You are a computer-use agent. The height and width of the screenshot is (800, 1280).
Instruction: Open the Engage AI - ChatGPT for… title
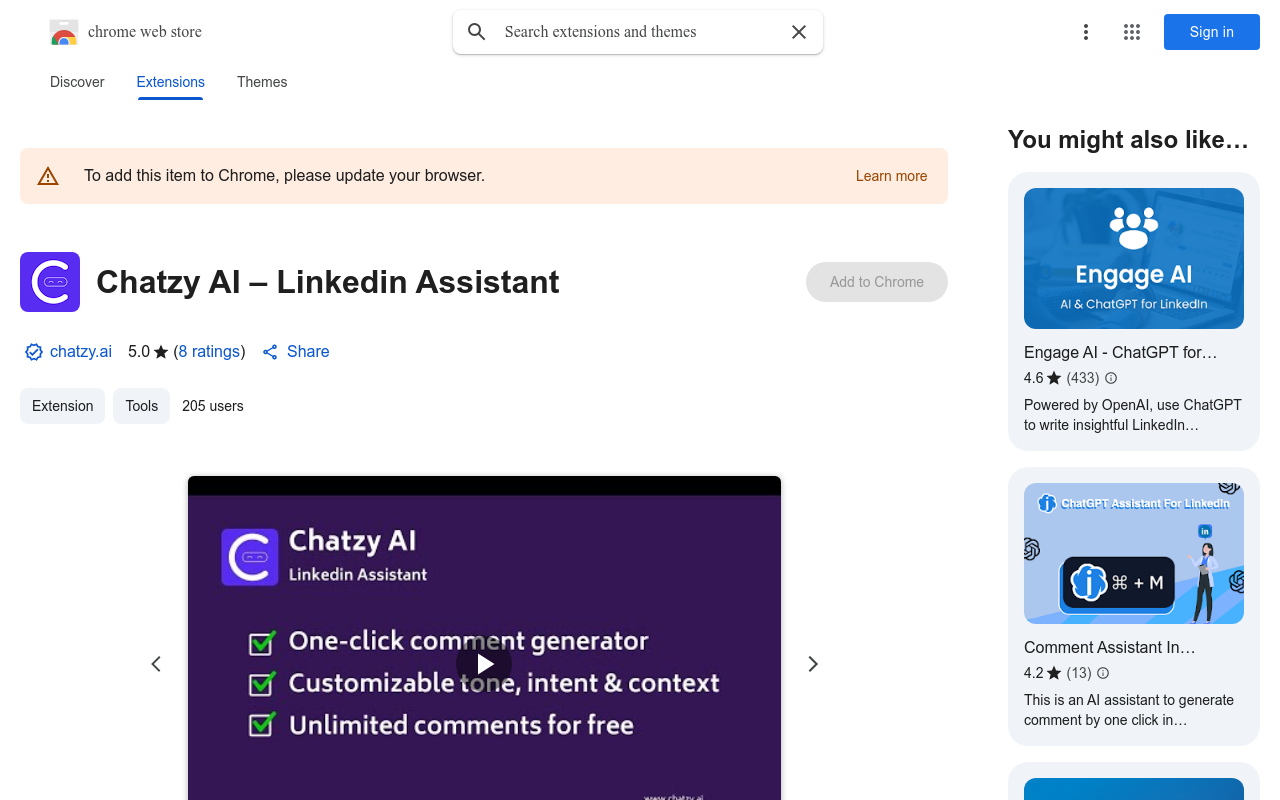pos(1120,353)
